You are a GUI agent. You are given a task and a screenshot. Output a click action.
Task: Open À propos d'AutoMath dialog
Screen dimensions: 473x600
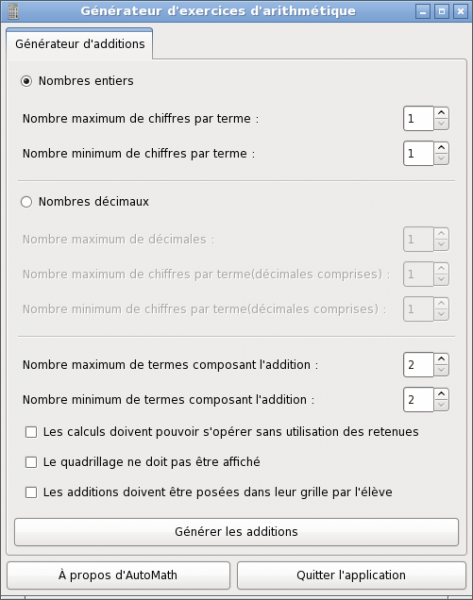click(x=118, y=575)
